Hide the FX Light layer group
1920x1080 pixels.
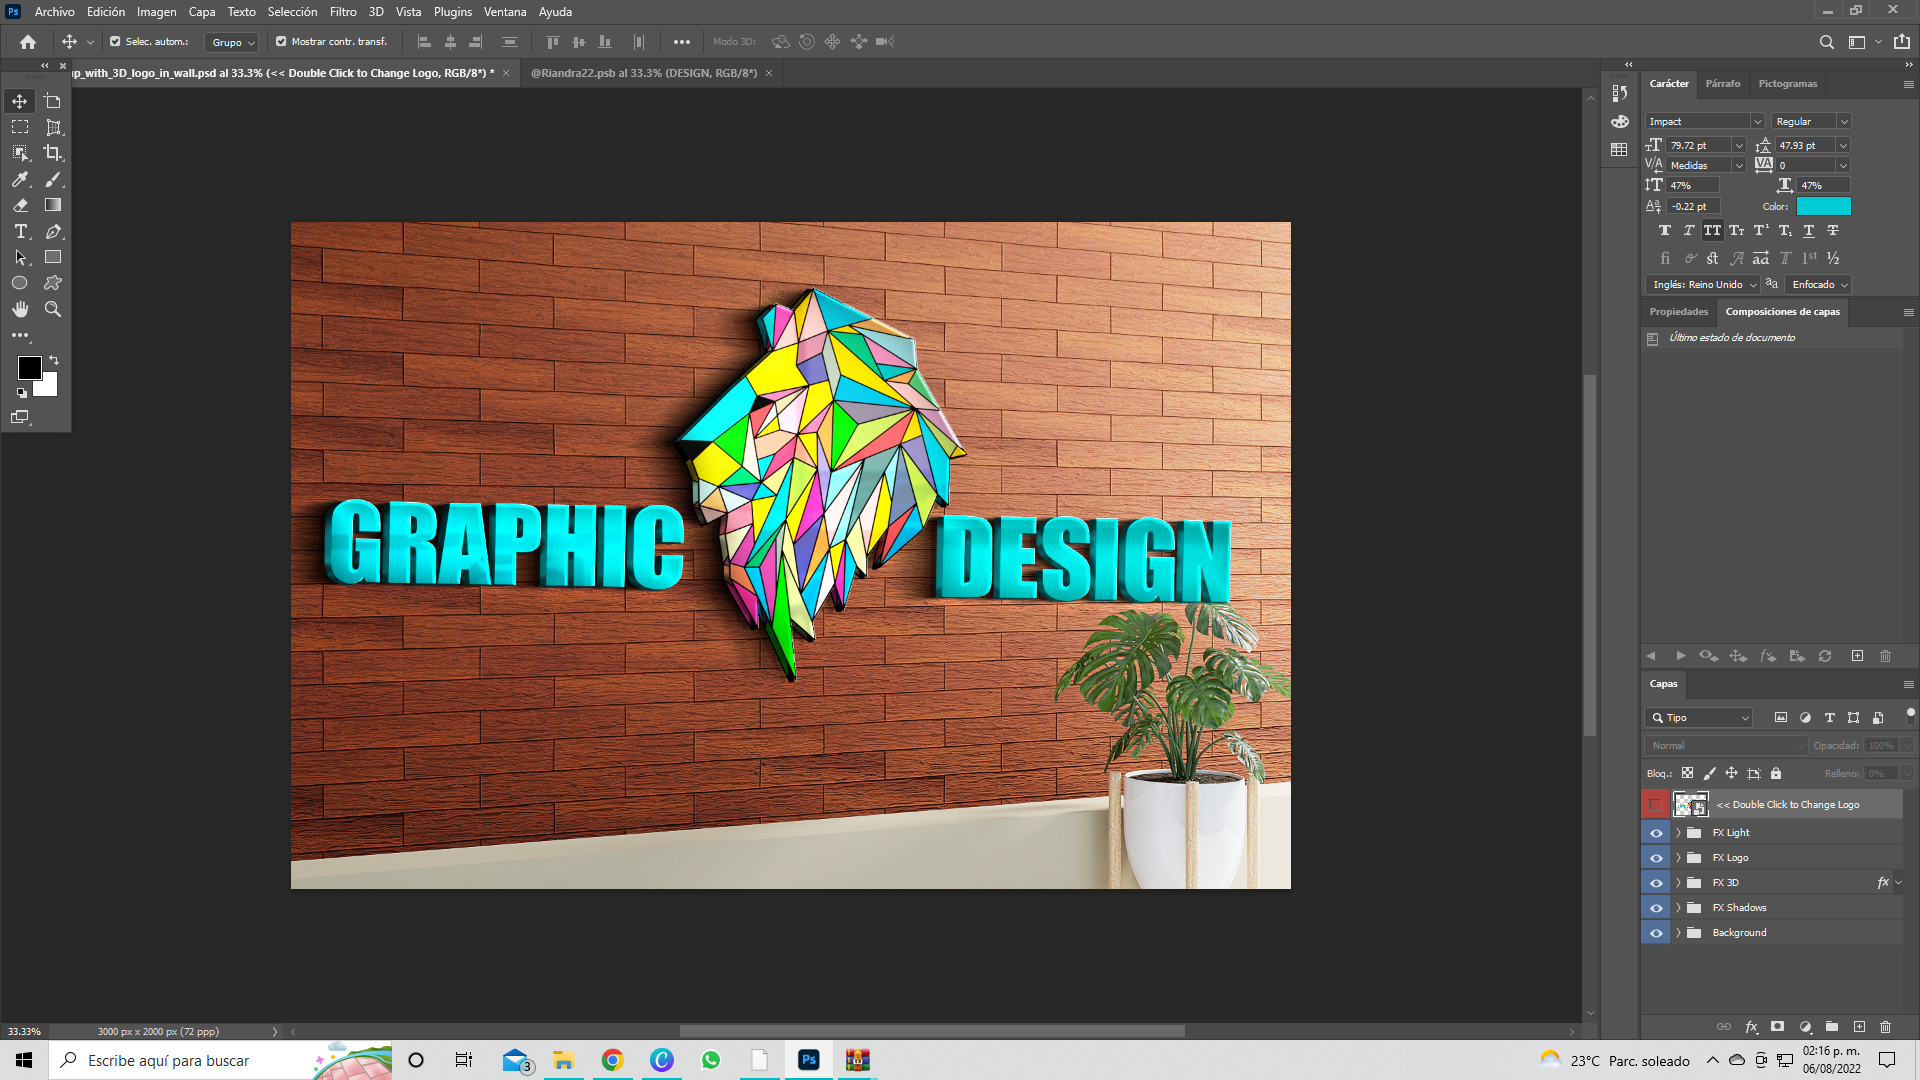point(1656,833)
